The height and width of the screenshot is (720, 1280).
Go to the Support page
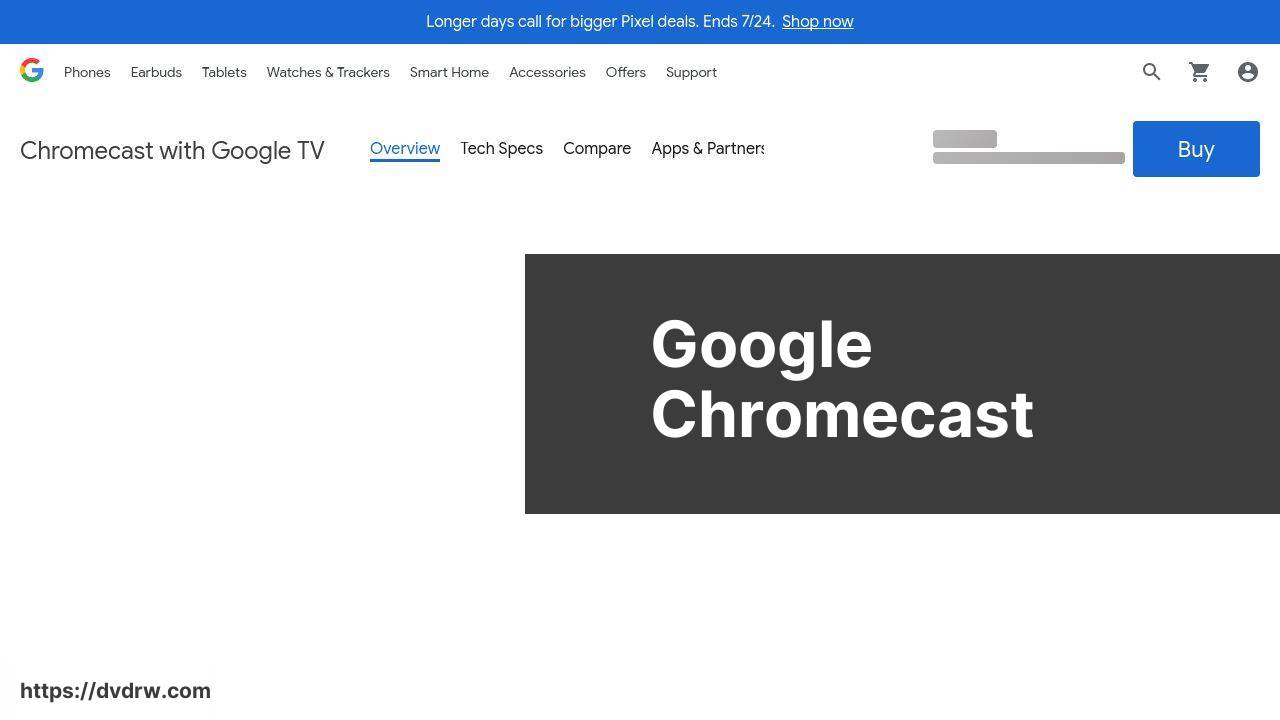tap(691, 72)
